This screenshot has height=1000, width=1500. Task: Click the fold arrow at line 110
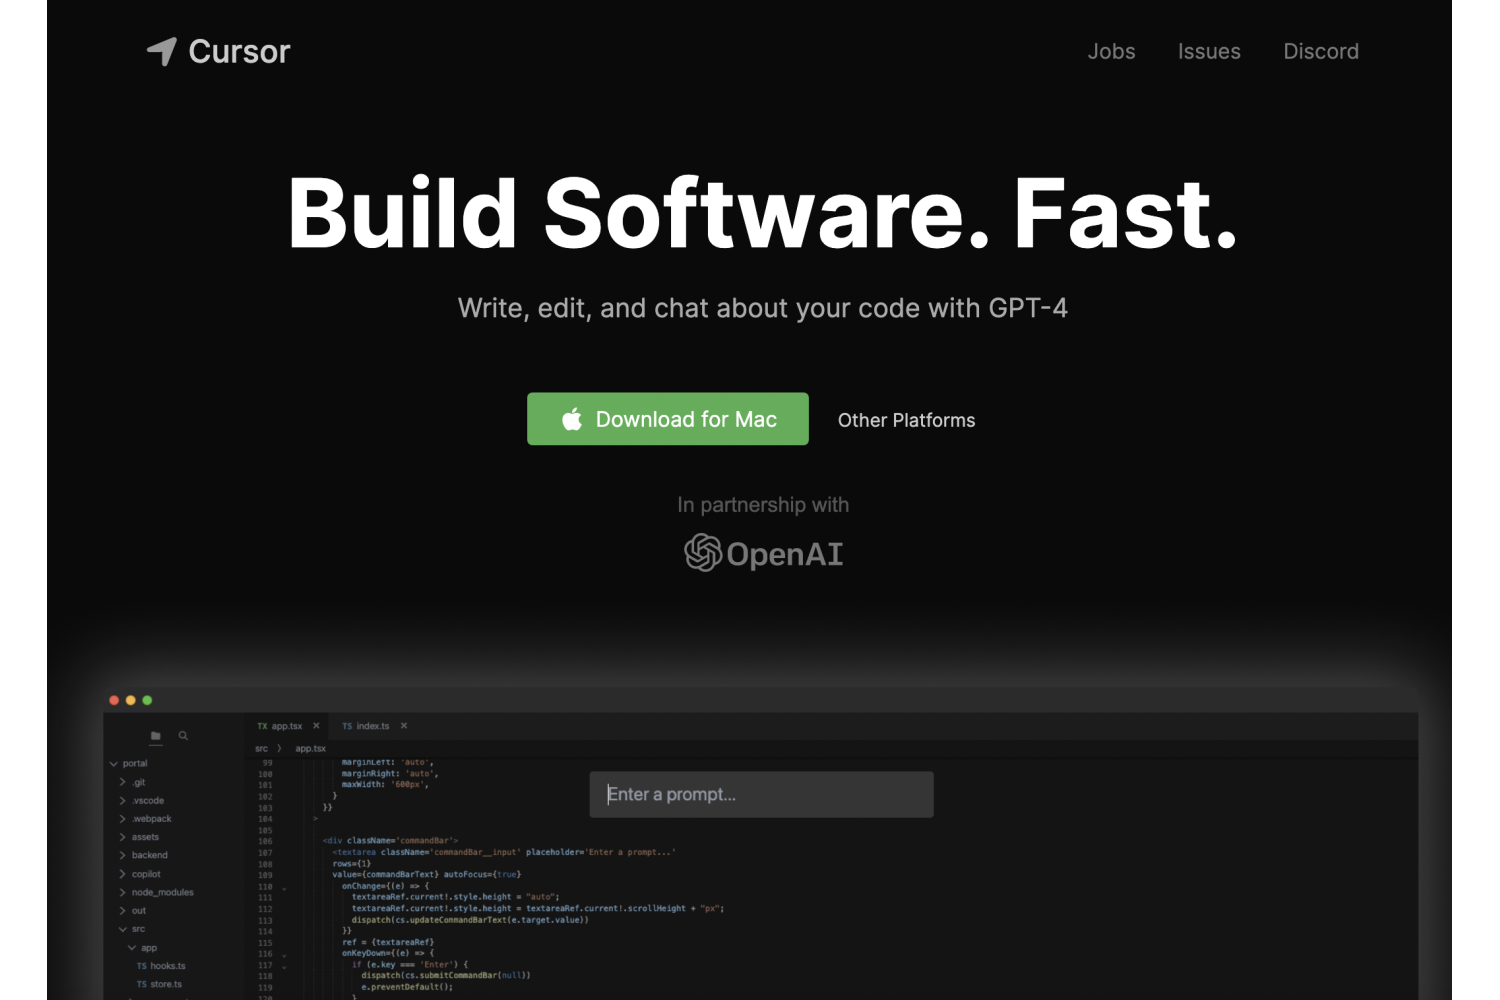[x=284, y=888]
